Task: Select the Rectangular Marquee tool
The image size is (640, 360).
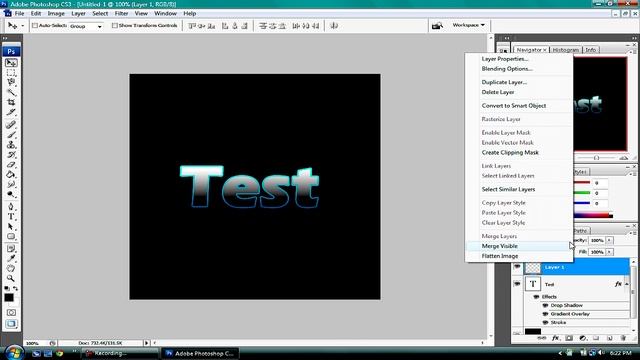Action: pos(11,73)
